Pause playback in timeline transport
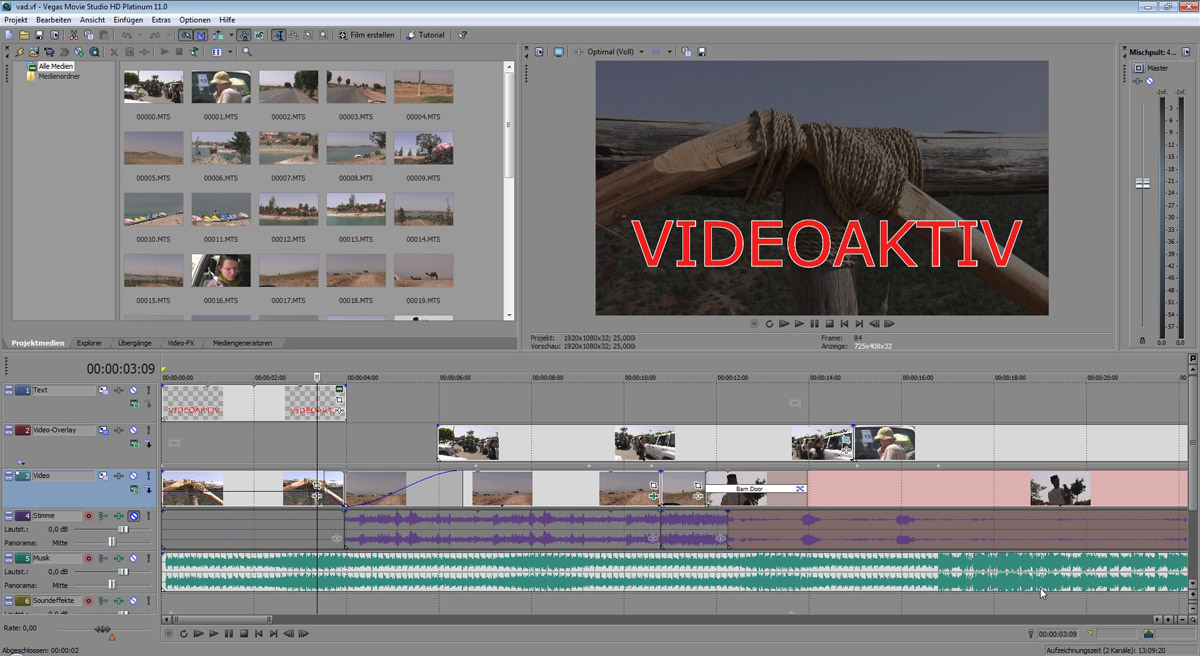The height and width of the screenshot is (656, 1200). click(229, 633)
